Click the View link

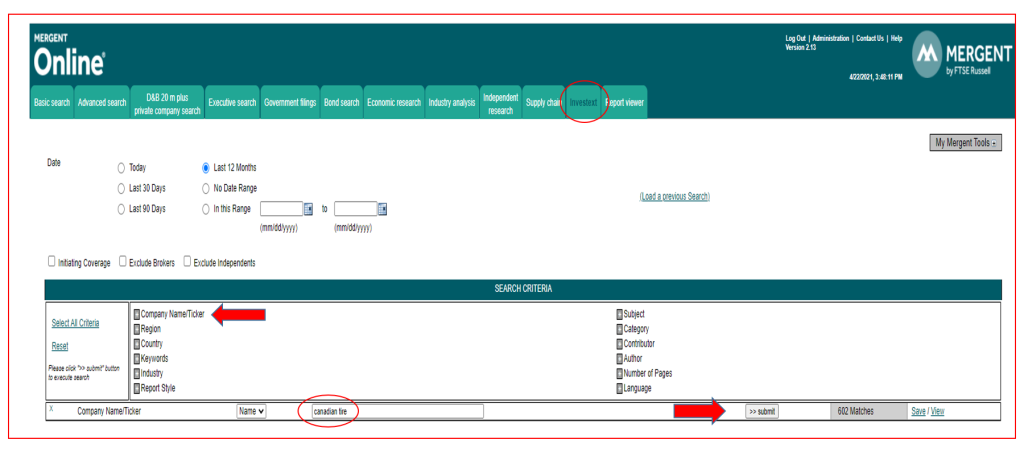[x=937, y=412]
